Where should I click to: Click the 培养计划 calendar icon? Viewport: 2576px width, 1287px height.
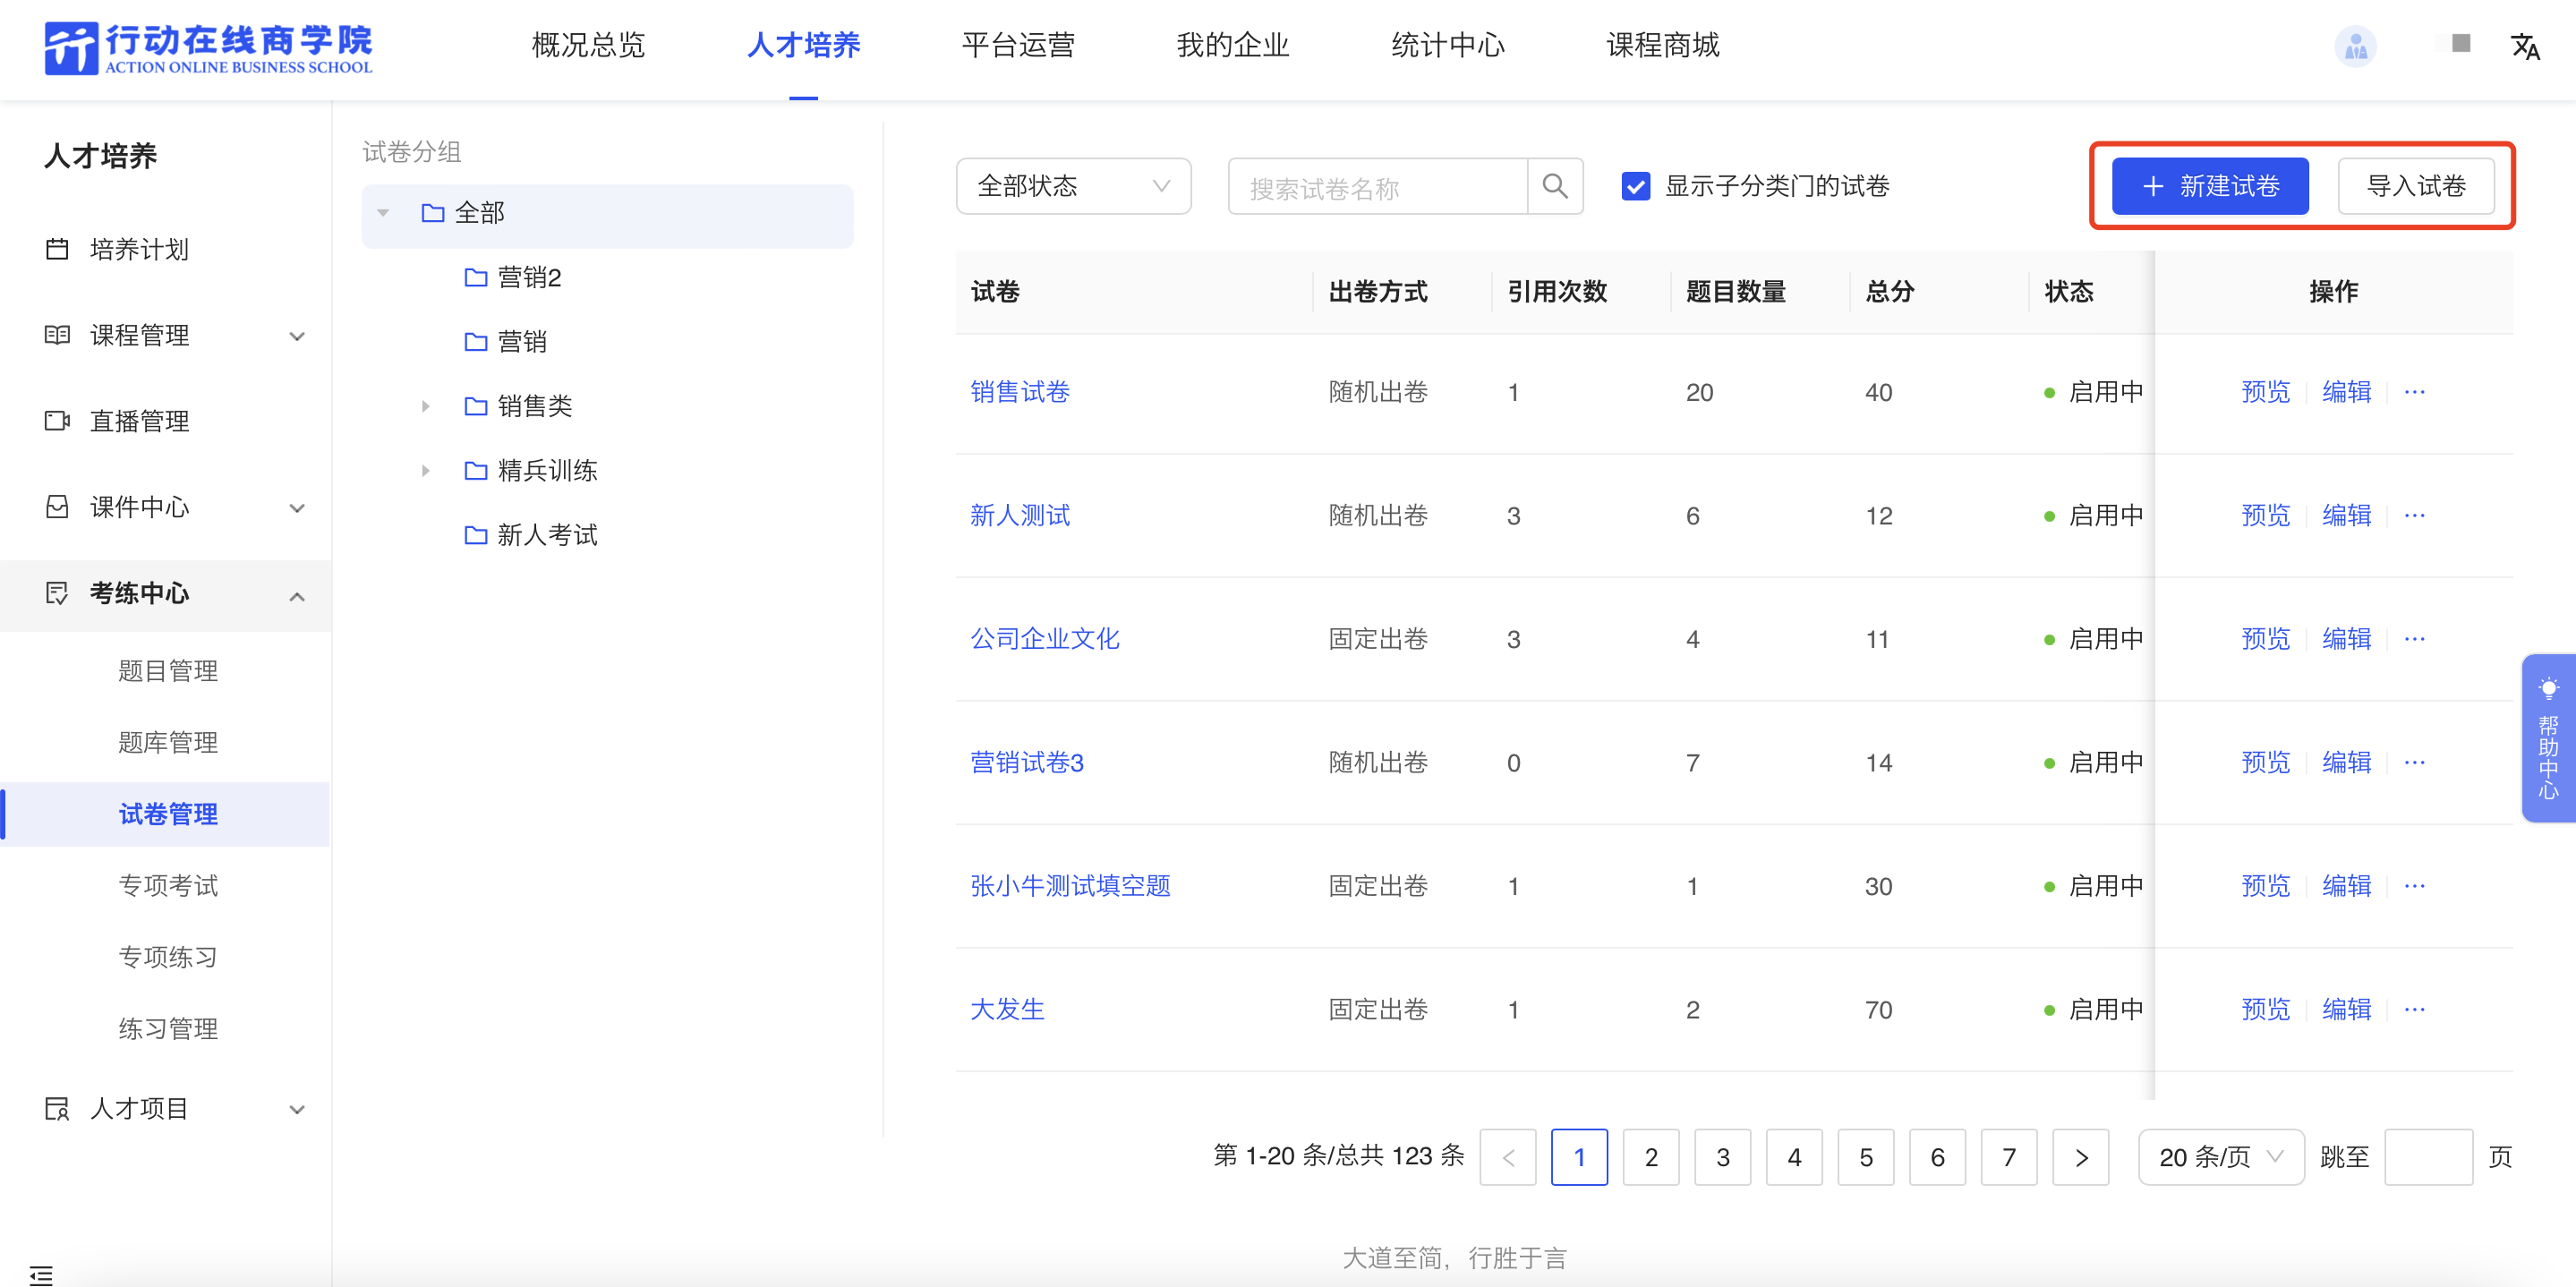click(x=57, y=249)
